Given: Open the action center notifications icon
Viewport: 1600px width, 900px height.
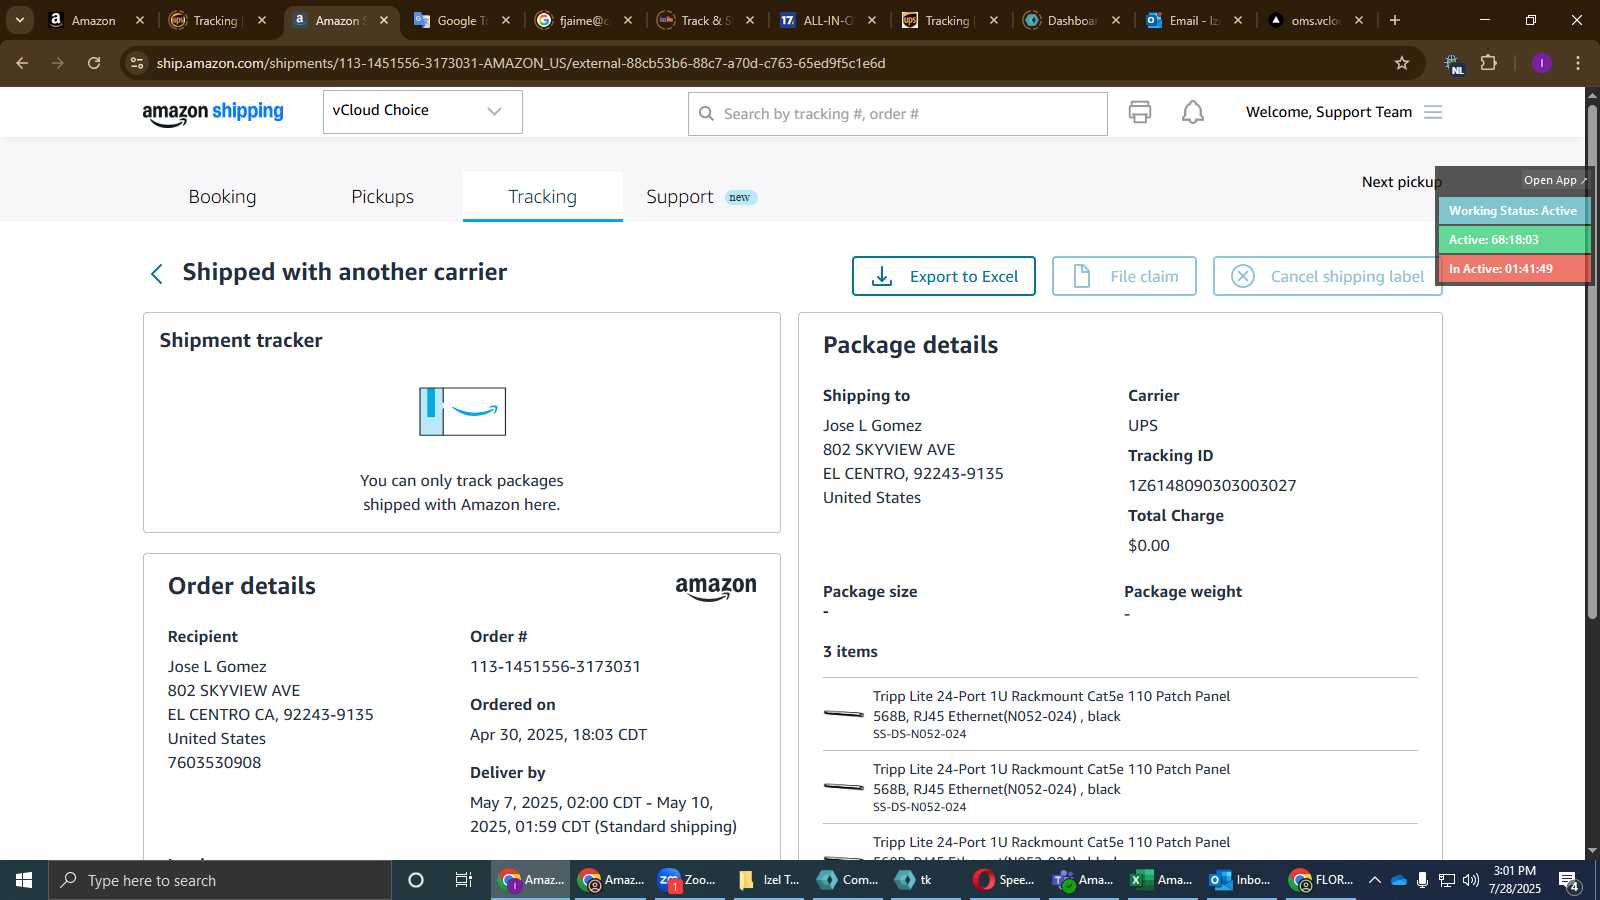Looking at the screenshot, I should tap(1568, 880).
